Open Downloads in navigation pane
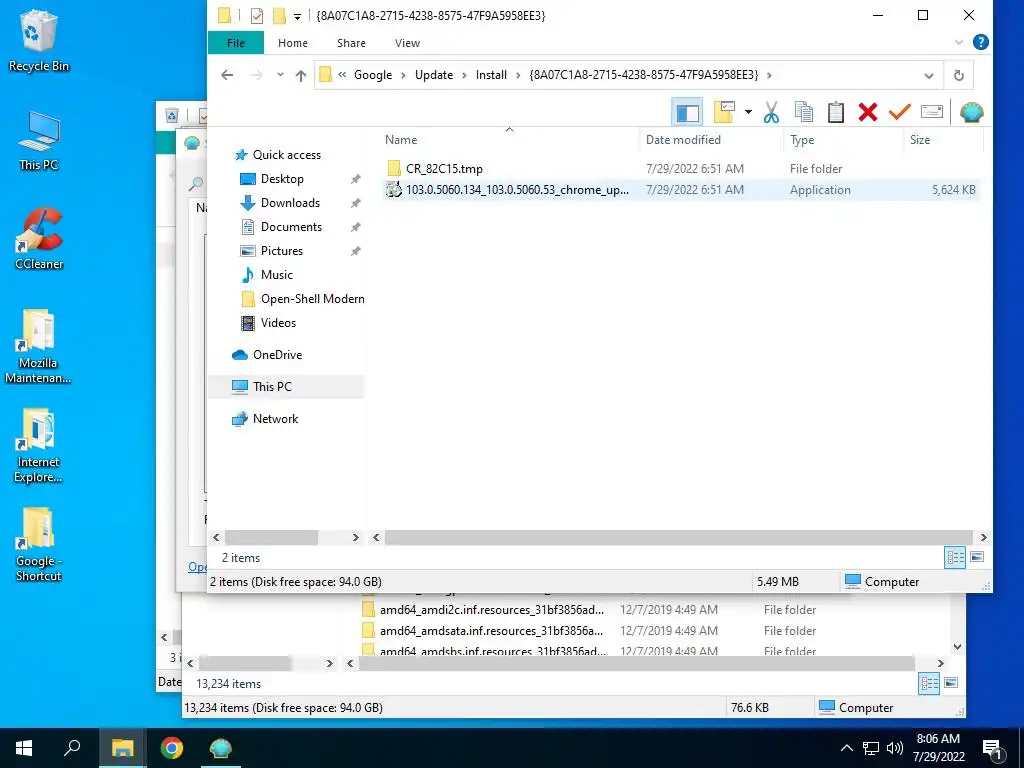1024x768 pixels. [x=290, y=203]
